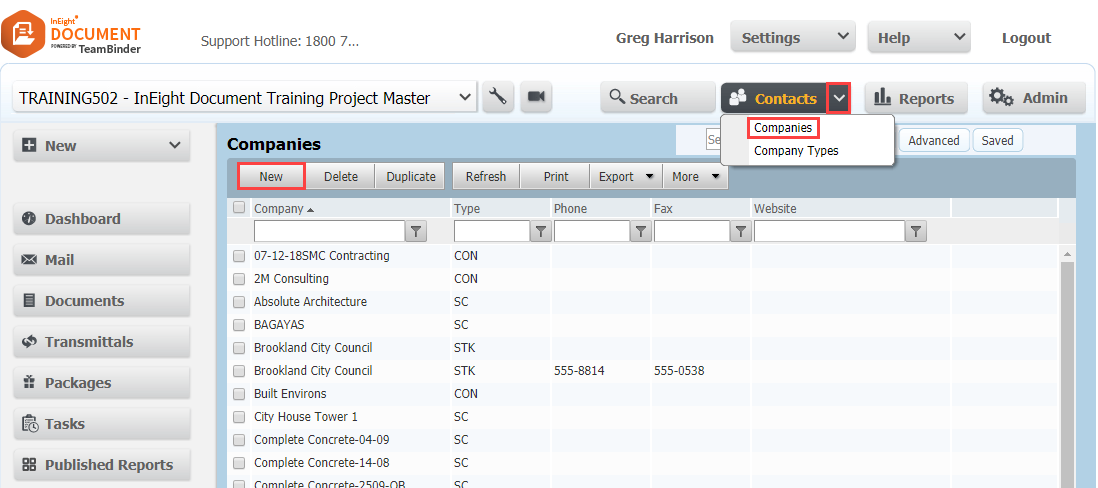Open the project selector dropdown
1098x488 pixels.
click(464, 97)
